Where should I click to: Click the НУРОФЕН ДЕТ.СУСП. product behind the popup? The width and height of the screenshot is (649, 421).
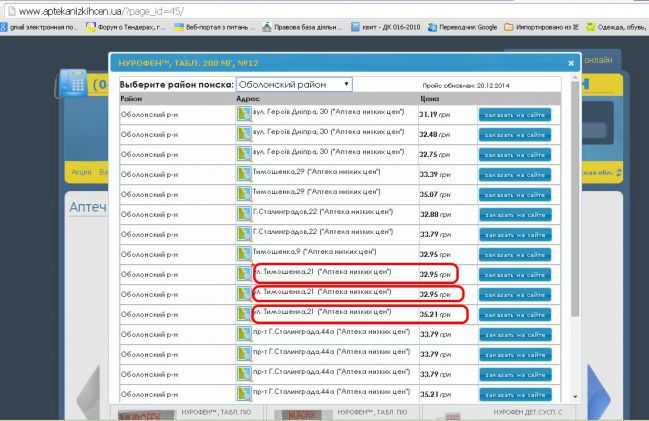[528, 412]
